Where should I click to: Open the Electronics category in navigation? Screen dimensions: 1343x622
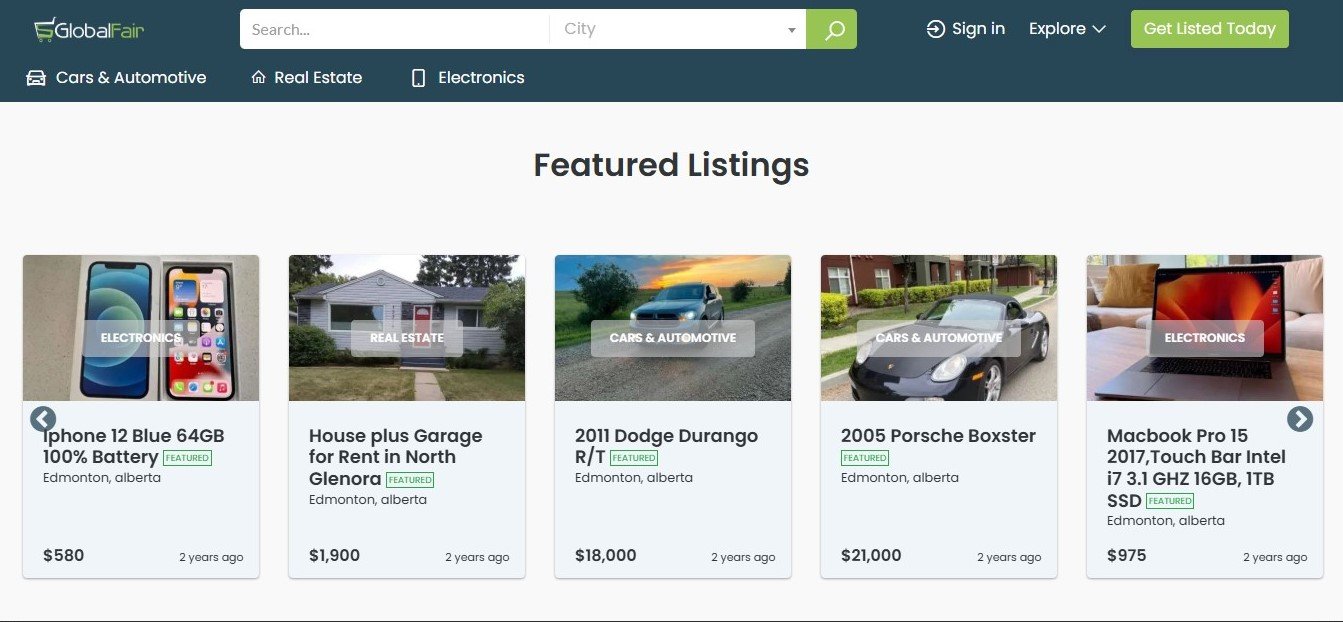tap(481, 78)
